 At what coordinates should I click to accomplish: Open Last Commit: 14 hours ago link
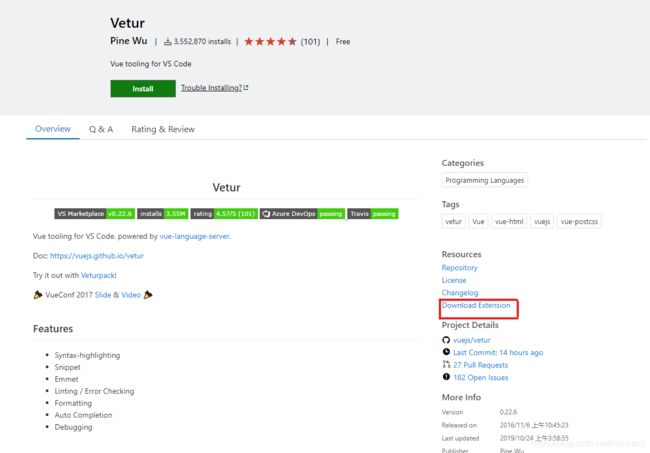498,353
